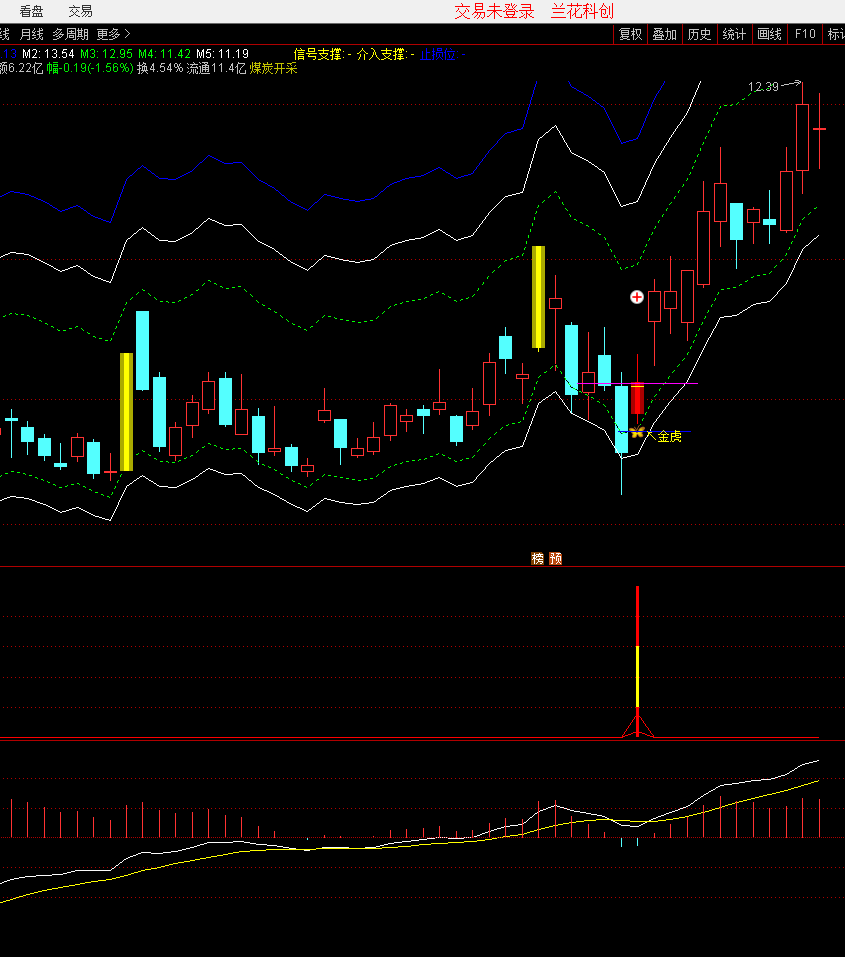845x957 pixels.
Task: Click the 榜 badge icon
Action: tap(538, 559)
